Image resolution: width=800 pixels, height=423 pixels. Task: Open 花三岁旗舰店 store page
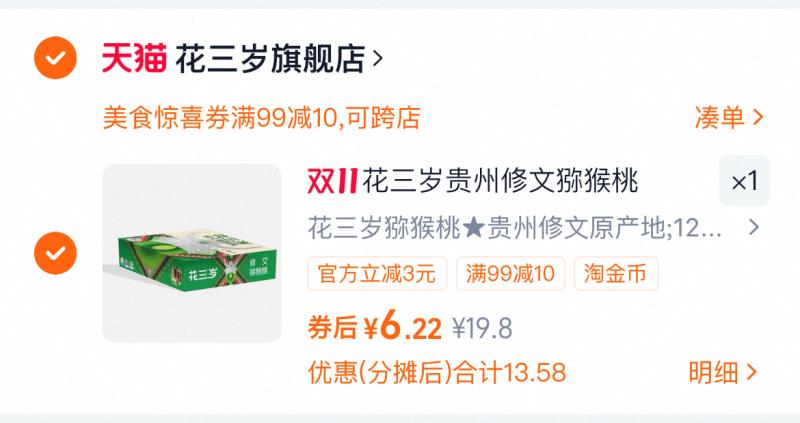tap(270, 59)
